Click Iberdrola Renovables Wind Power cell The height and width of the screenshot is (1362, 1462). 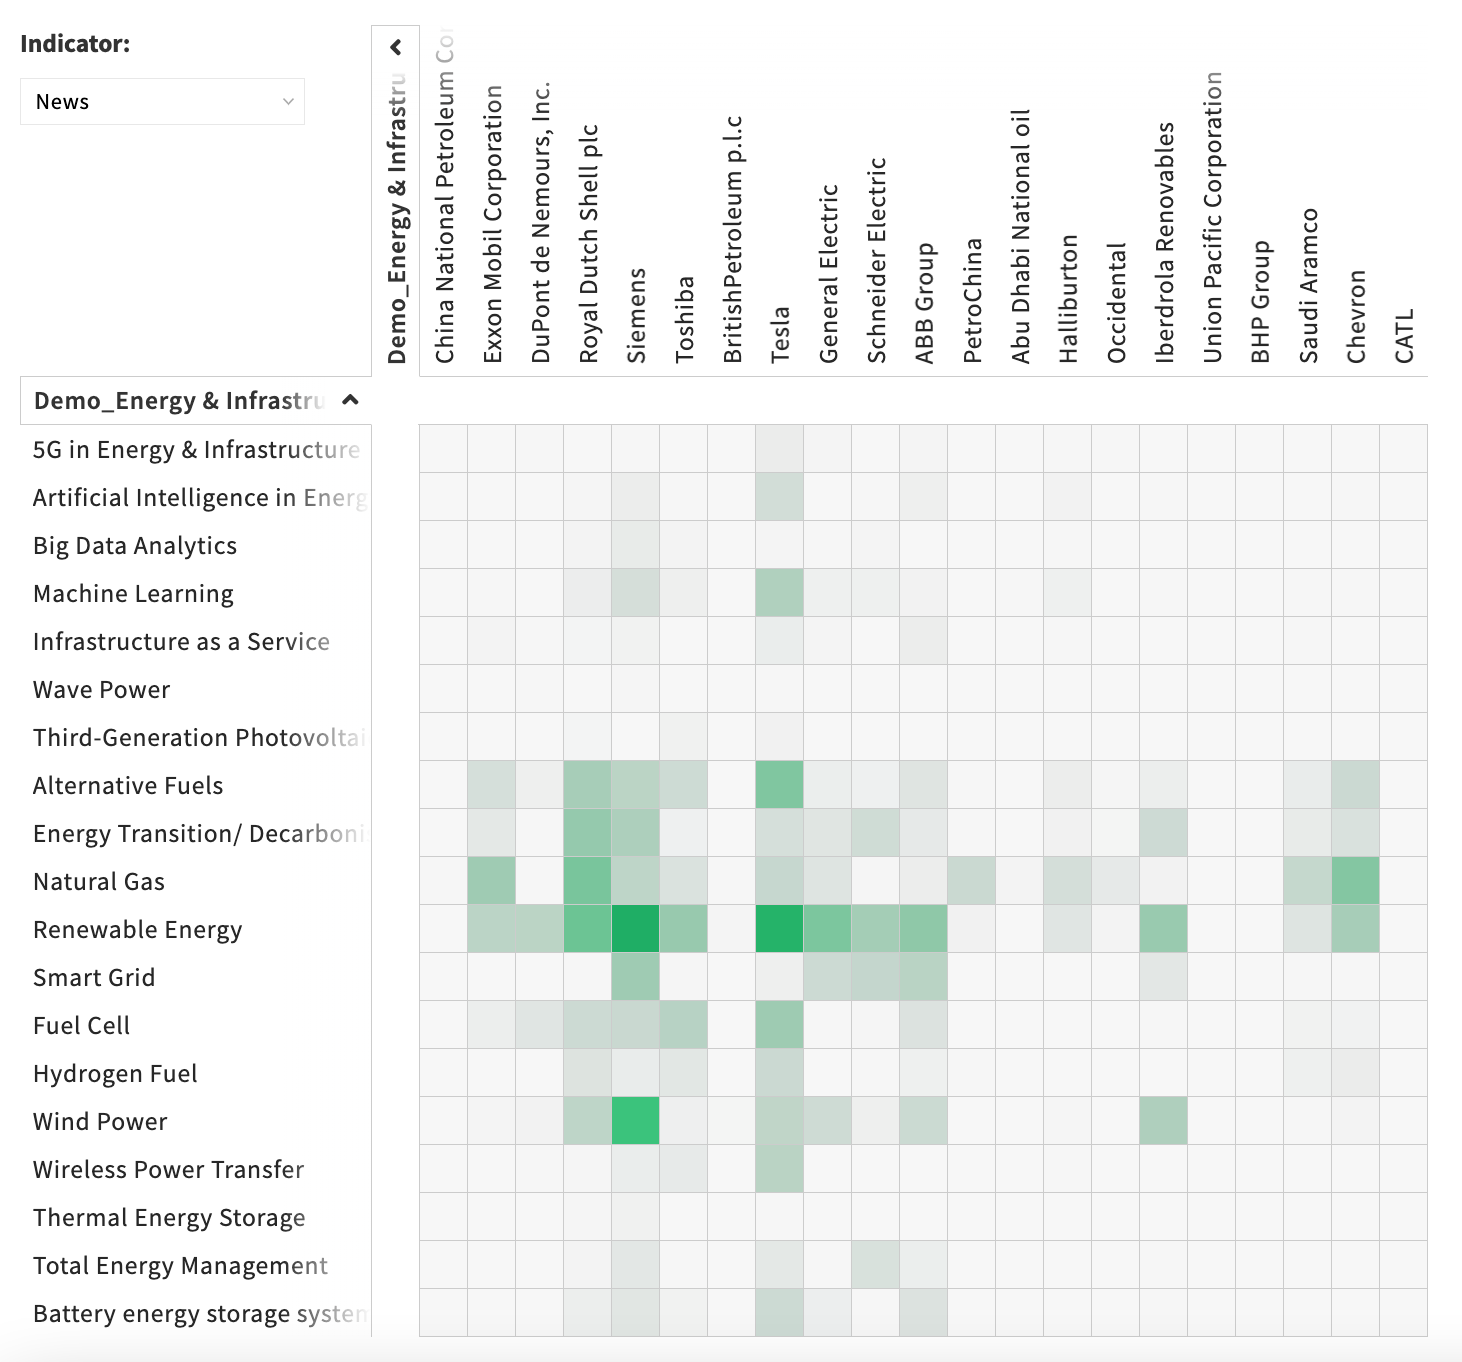coord(1164,1121)
